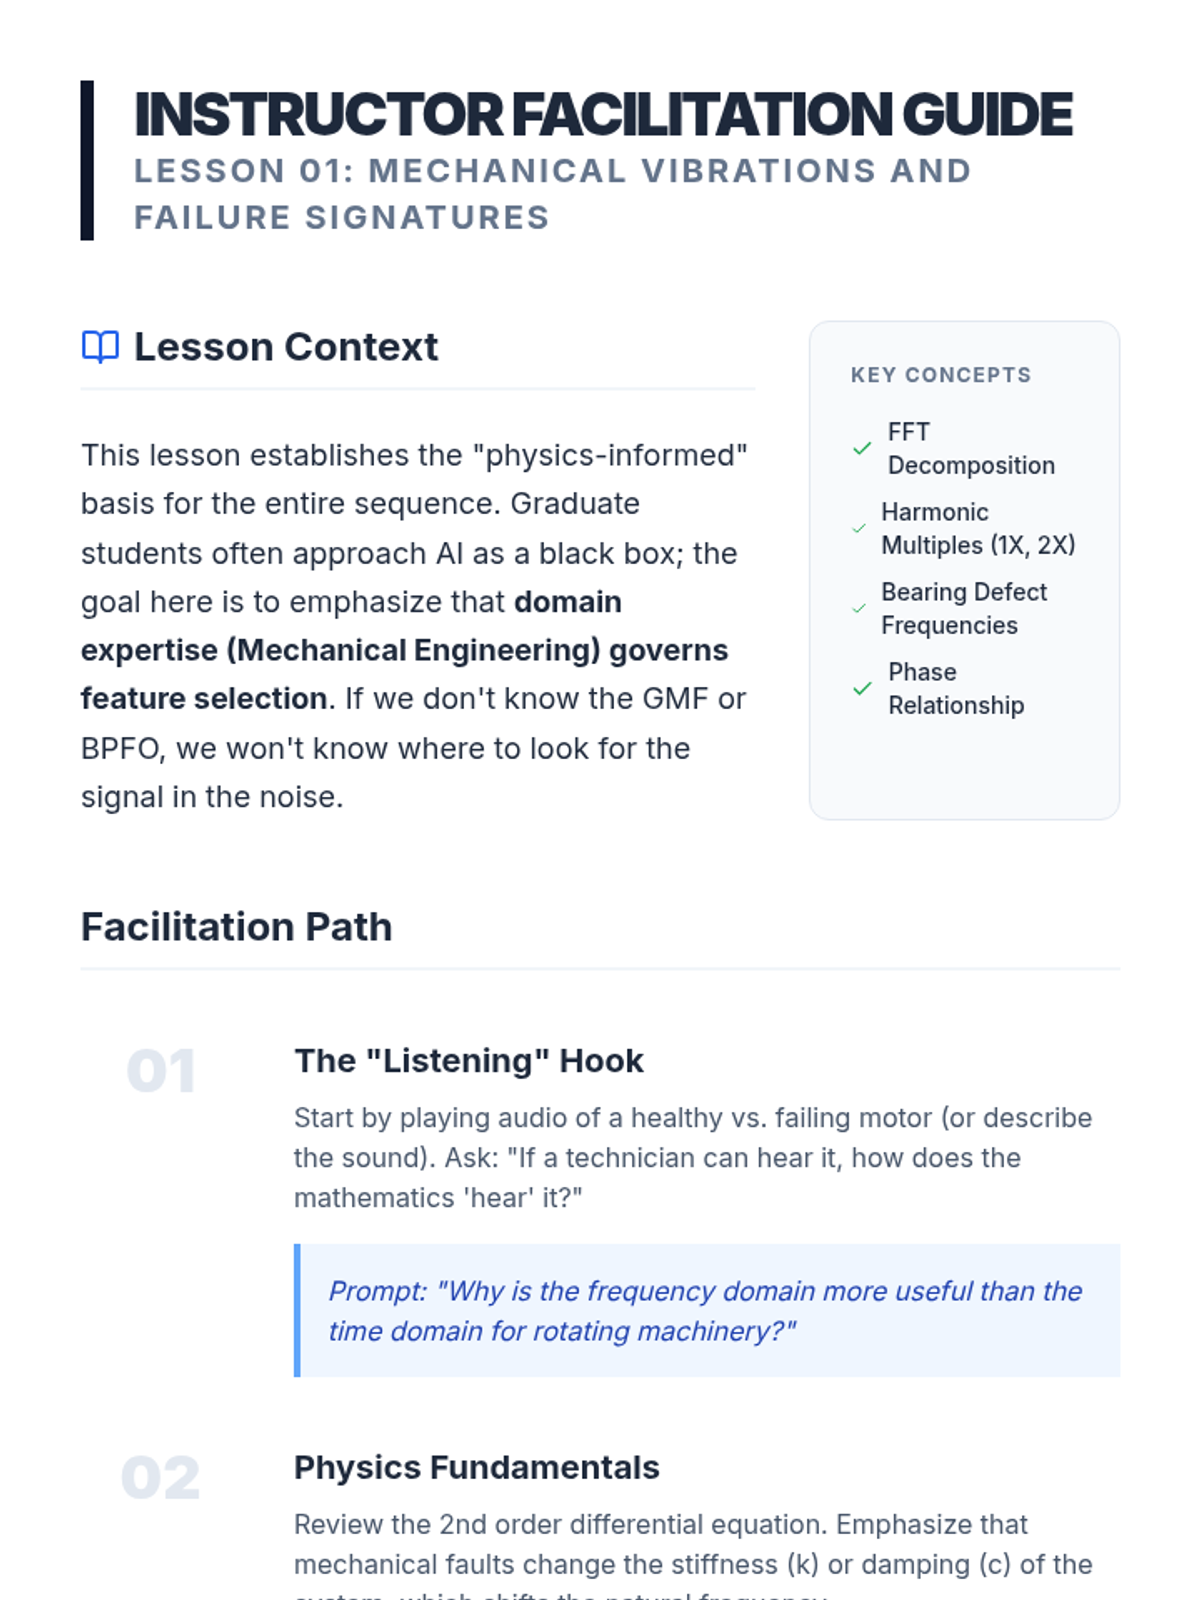Click the checkmark beside Bearing Defect Frequencies
Image resolution: width=1200 pixels, height=1600 pixels.
click(859, 608)
